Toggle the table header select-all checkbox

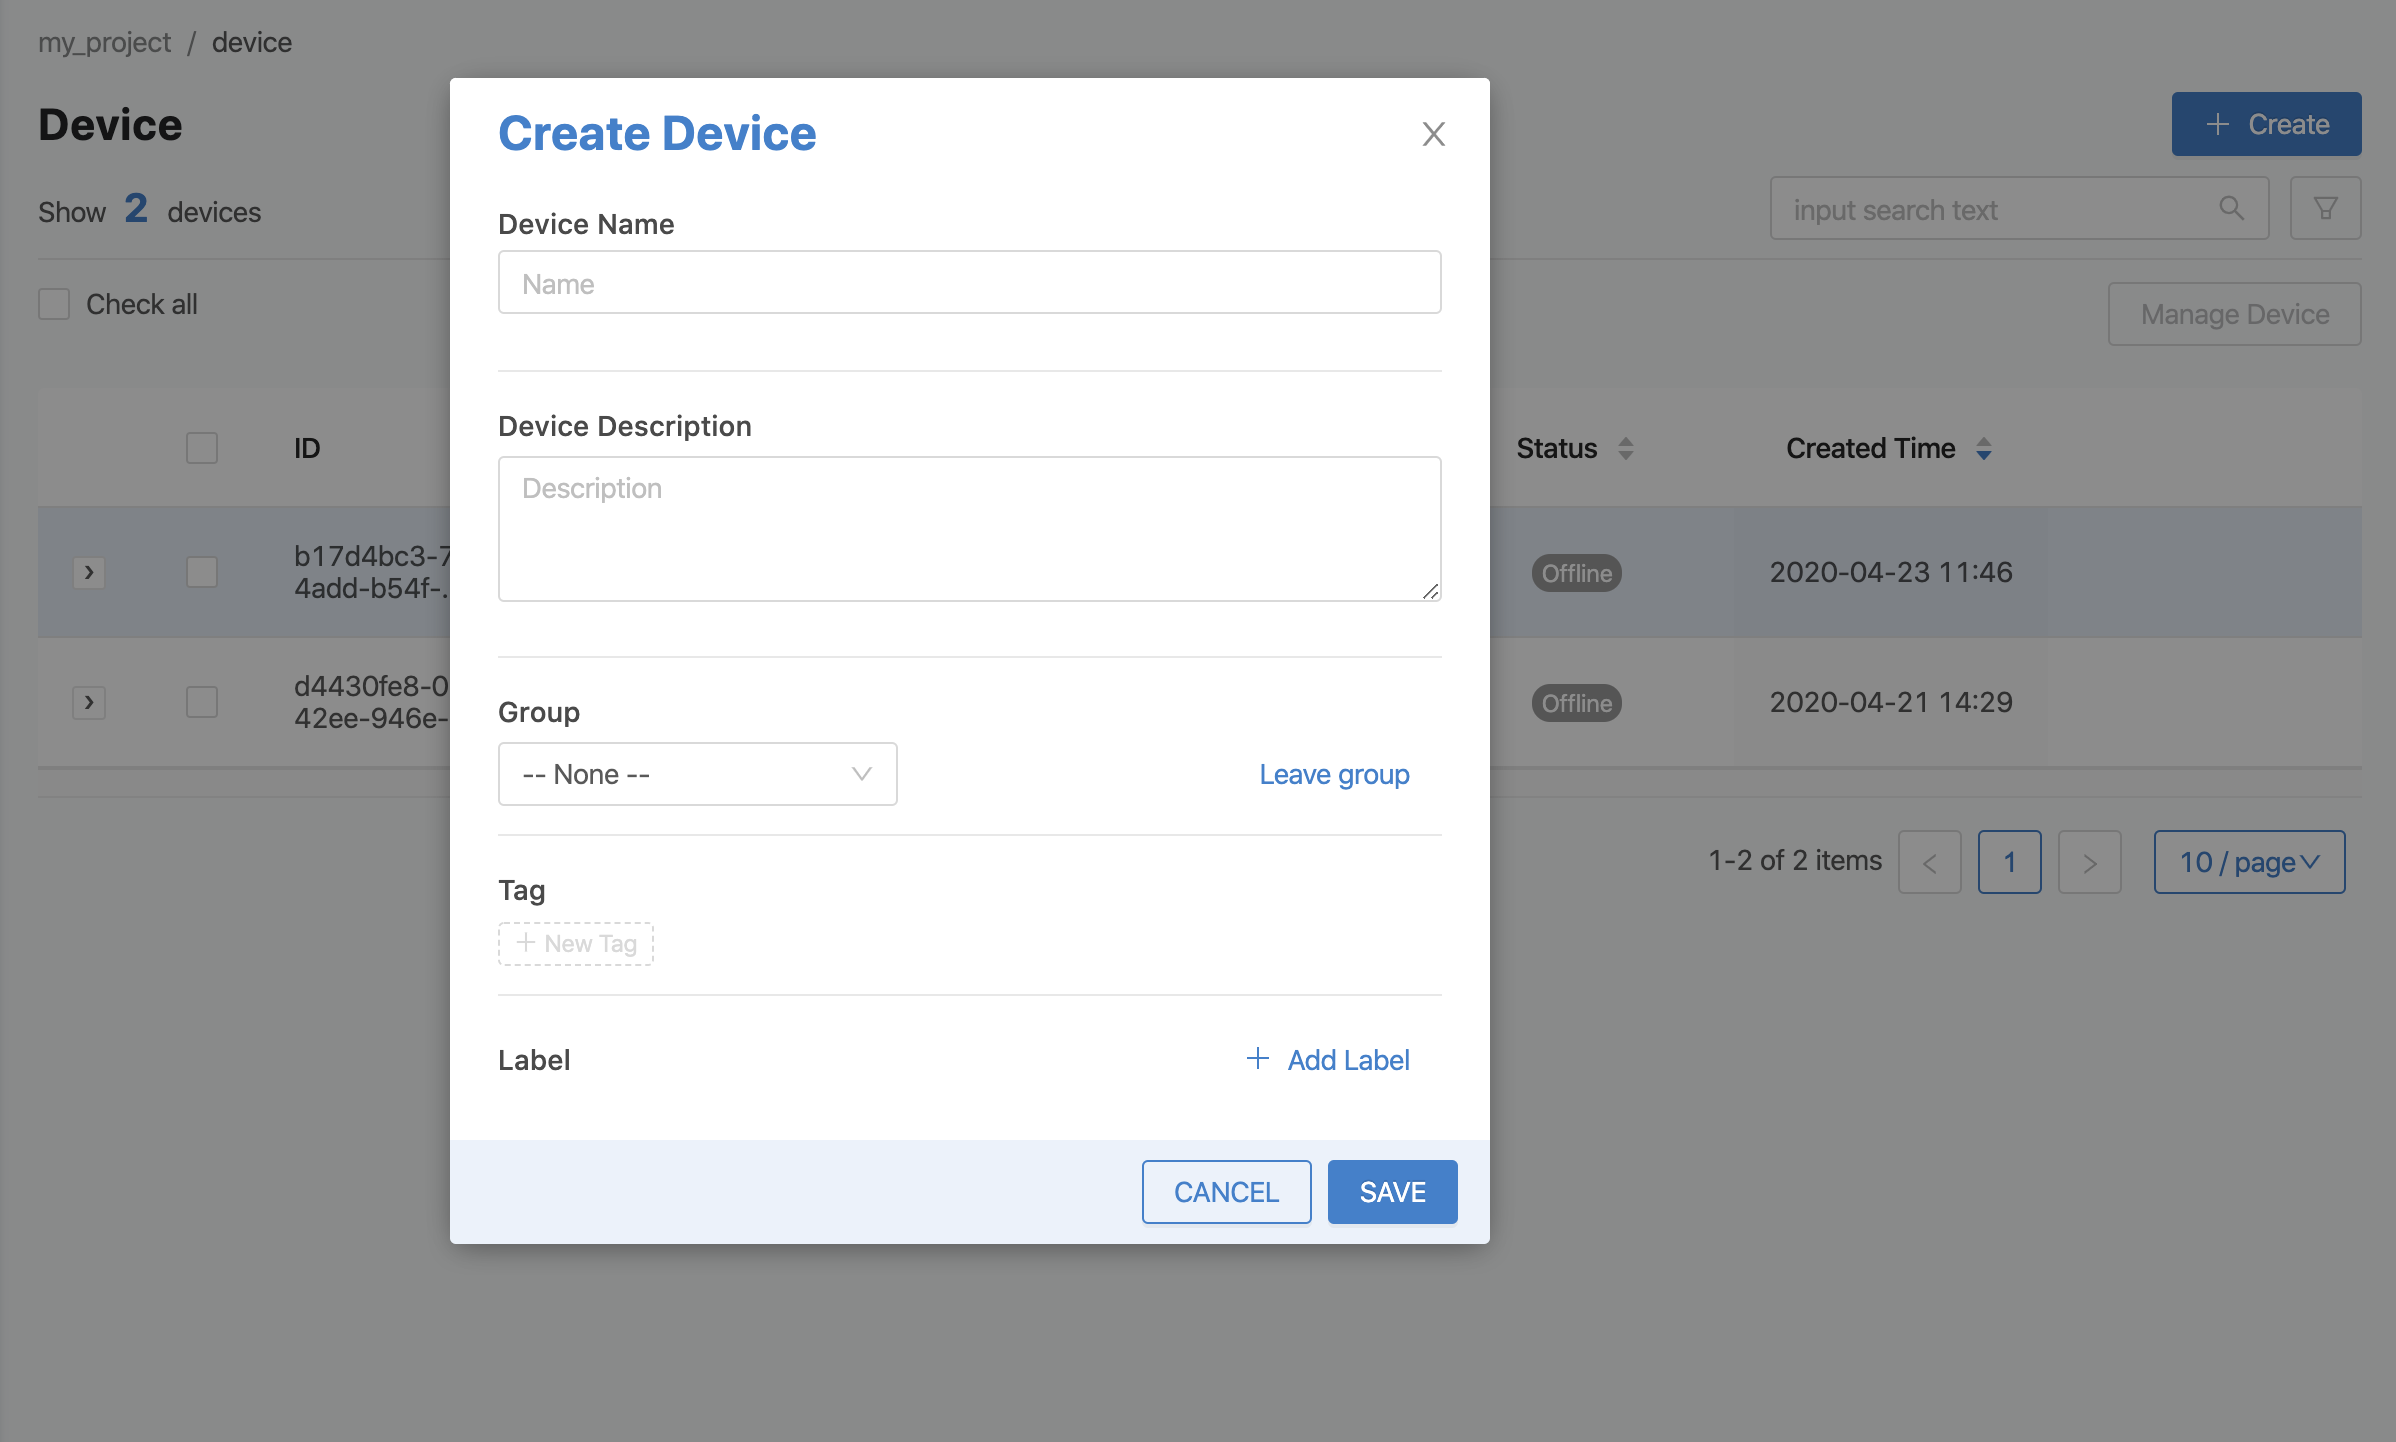click(202, 448)
